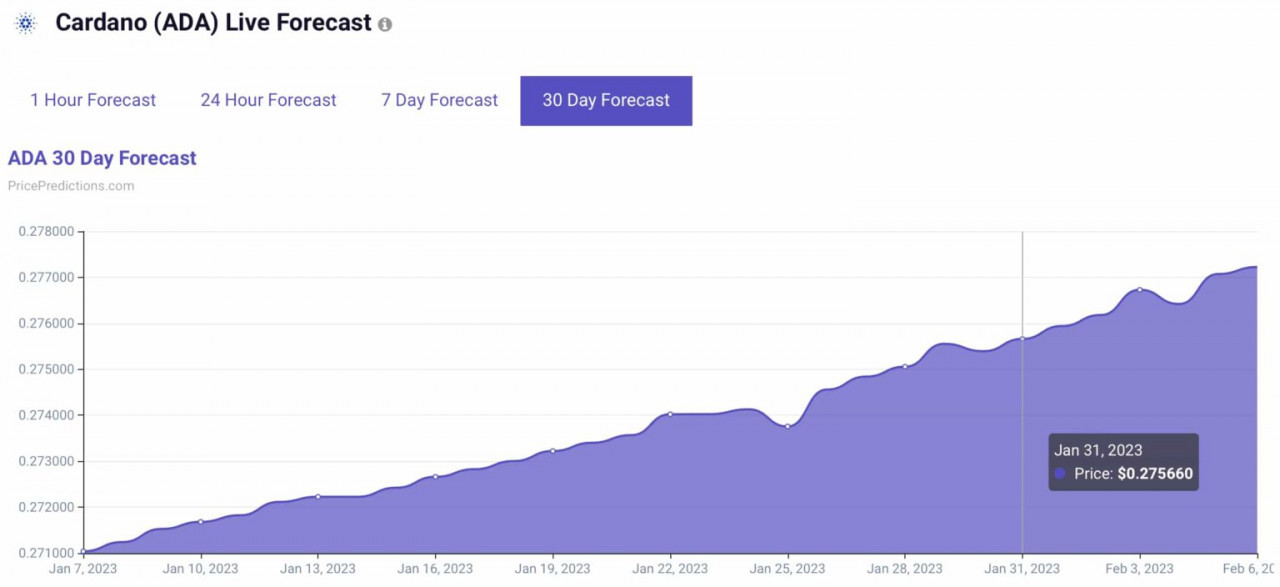Click the Jan 31, 2023 highlighted point
The width and height of the screenshot is (1280, 587).
coord(1022,338)
